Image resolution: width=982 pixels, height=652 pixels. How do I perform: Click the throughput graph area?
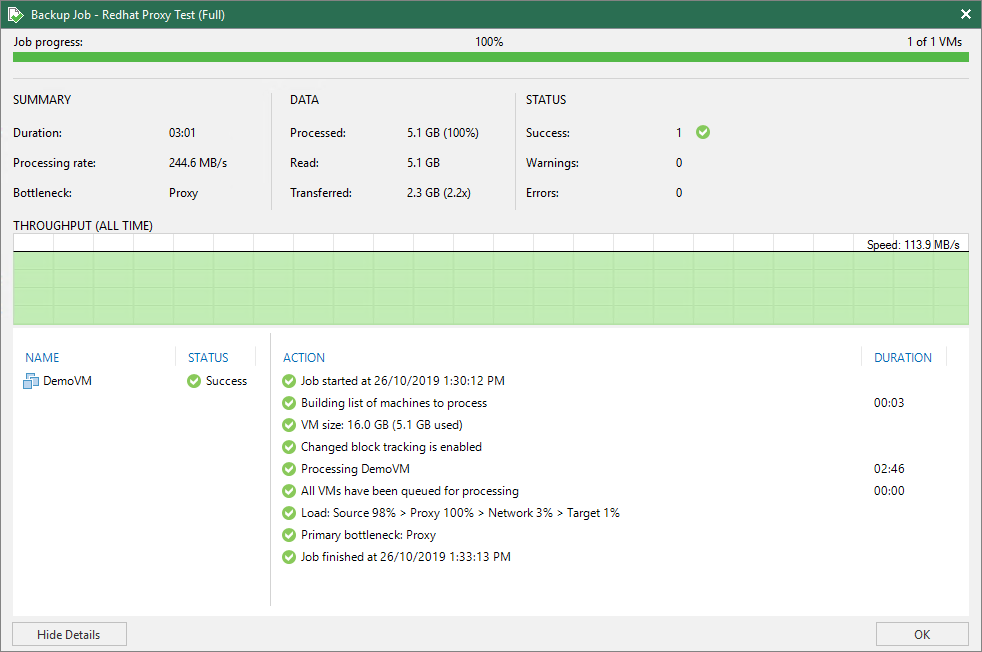coord(490,287)
